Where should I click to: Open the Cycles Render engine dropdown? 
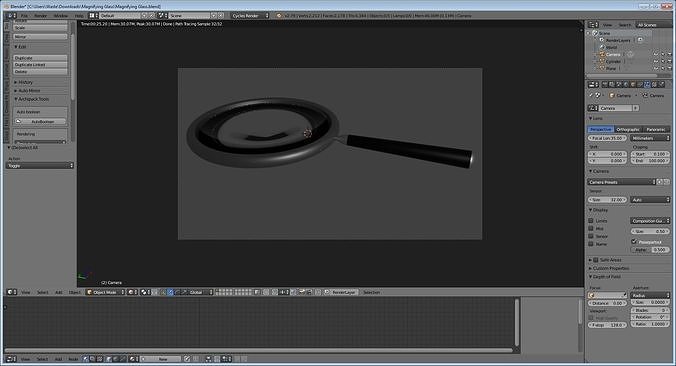[250, 16]
